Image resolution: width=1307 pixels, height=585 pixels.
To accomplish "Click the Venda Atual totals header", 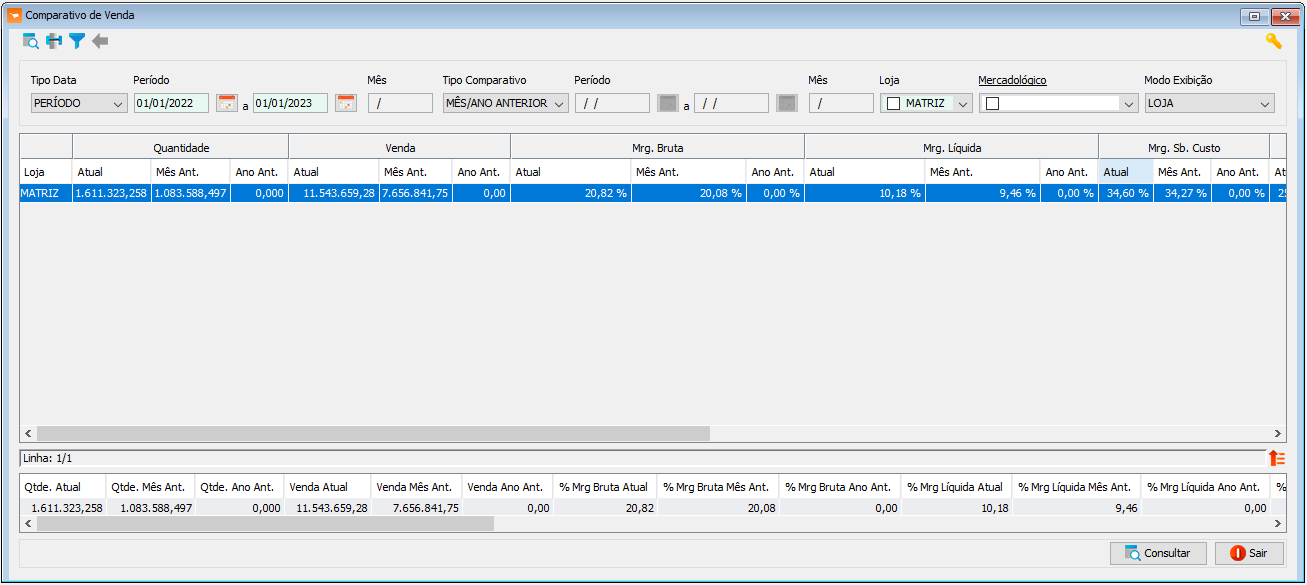I will (x=327, y=487).
